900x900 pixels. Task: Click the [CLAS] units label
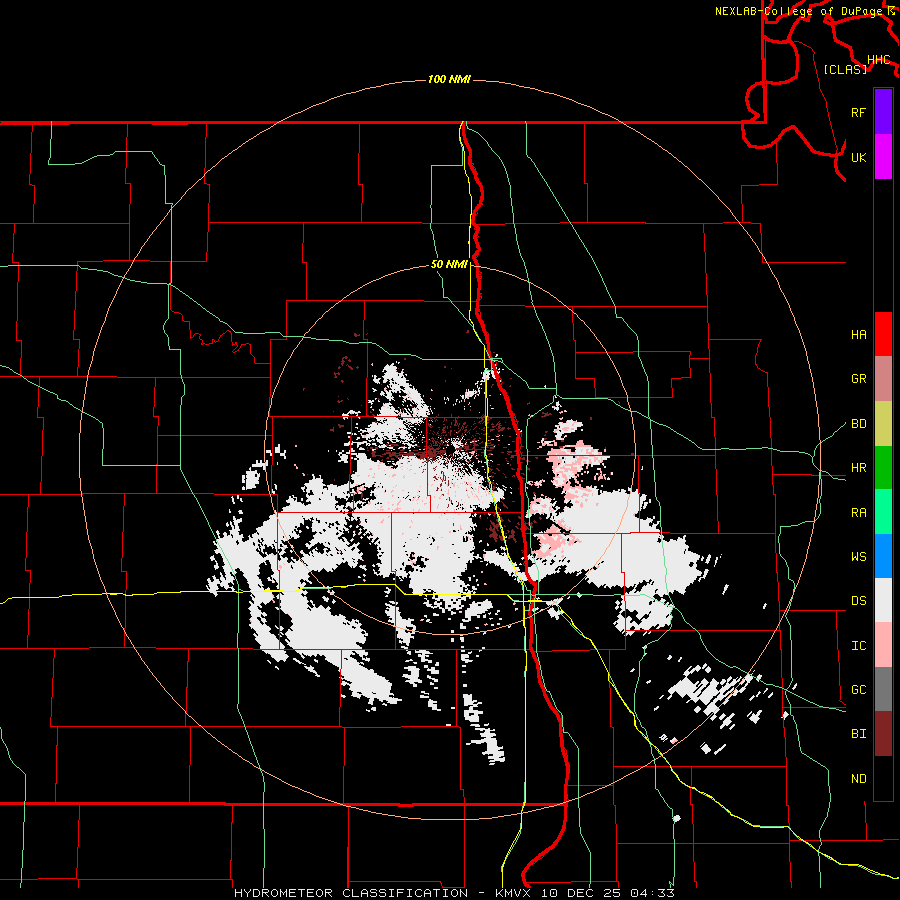click(x=845, y=69)
